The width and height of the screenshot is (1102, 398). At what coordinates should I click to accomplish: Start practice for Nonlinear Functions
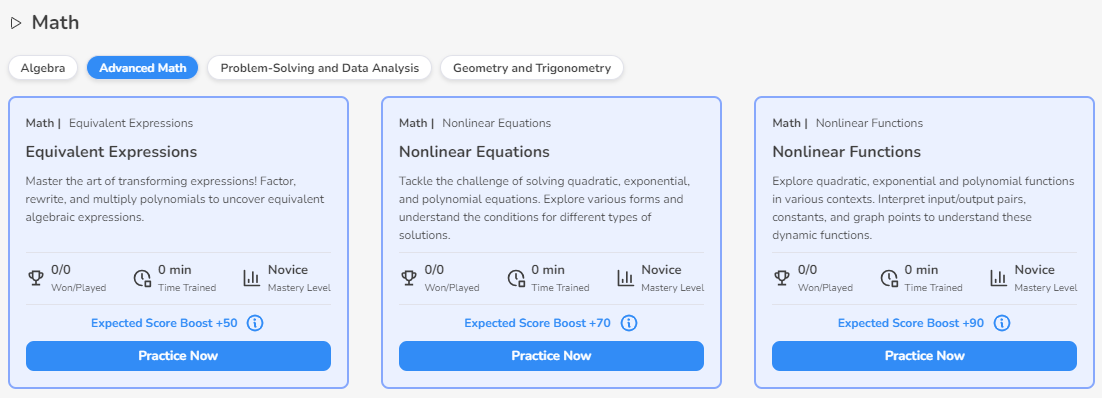pos(924,356)
